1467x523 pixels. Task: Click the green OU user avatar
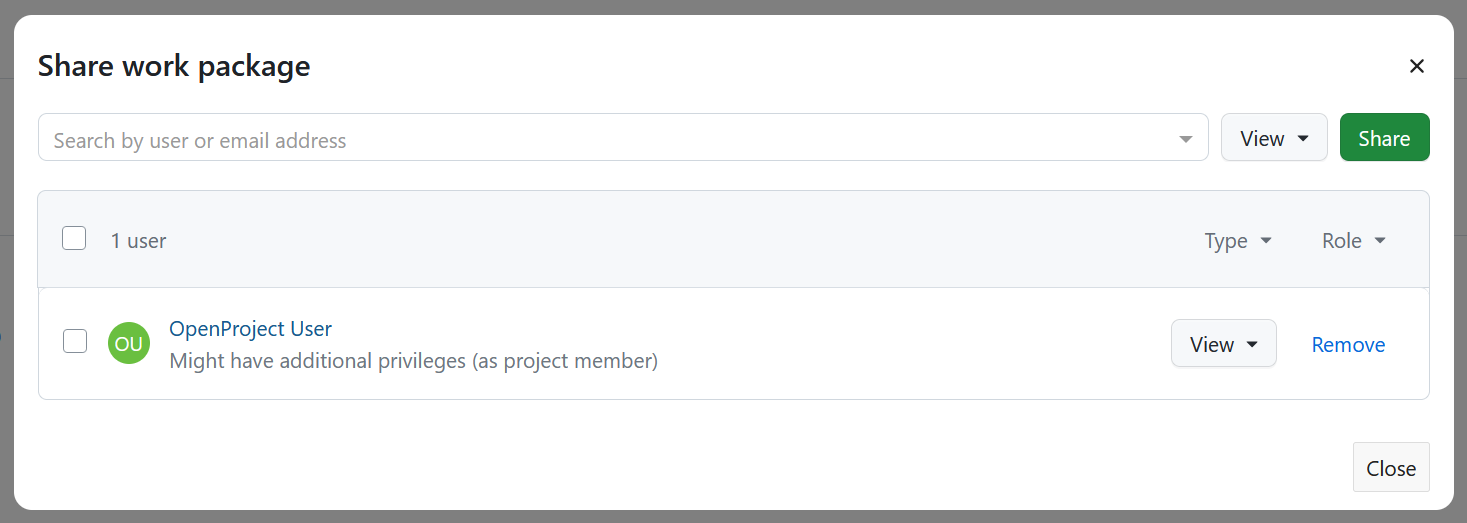pyautogui.click(x=129, y=344)
